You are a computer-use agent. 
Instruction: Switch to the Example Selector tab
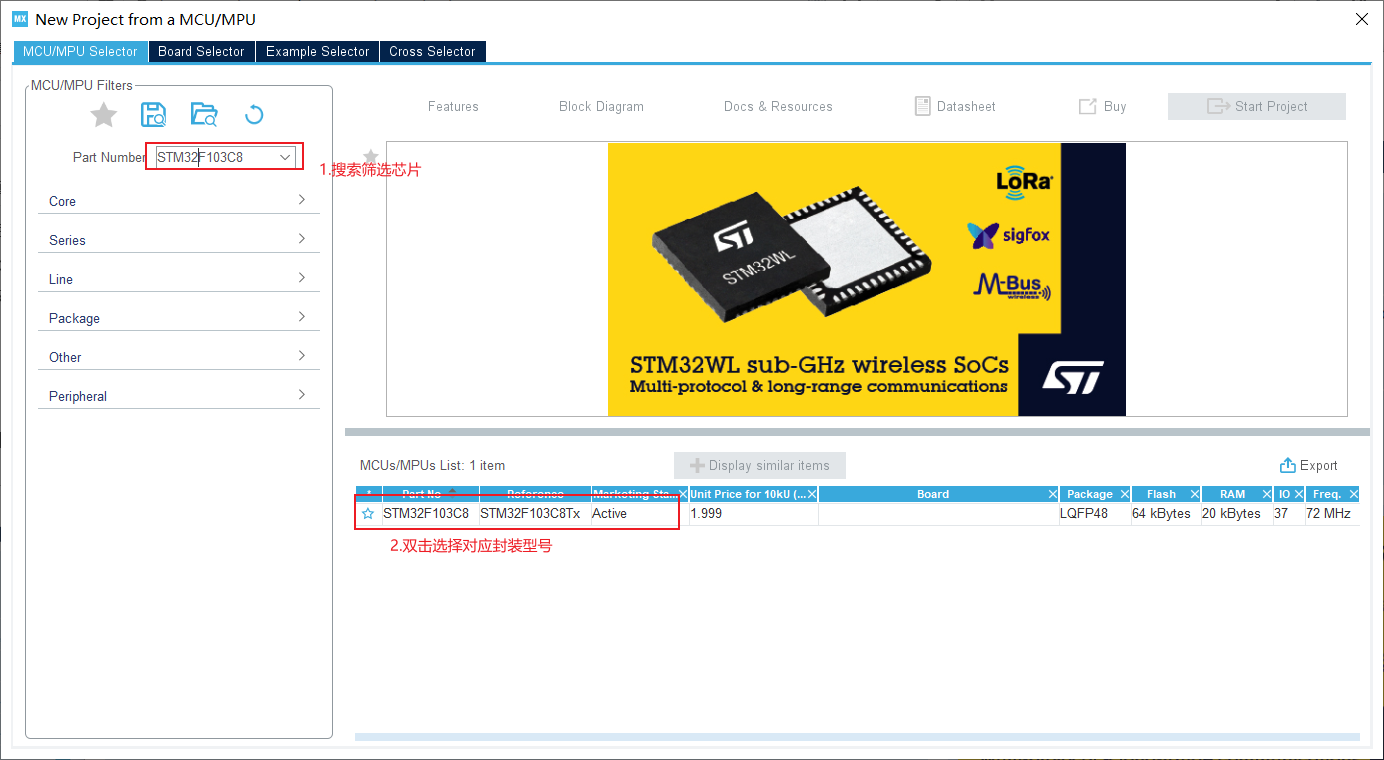point(317,51)
